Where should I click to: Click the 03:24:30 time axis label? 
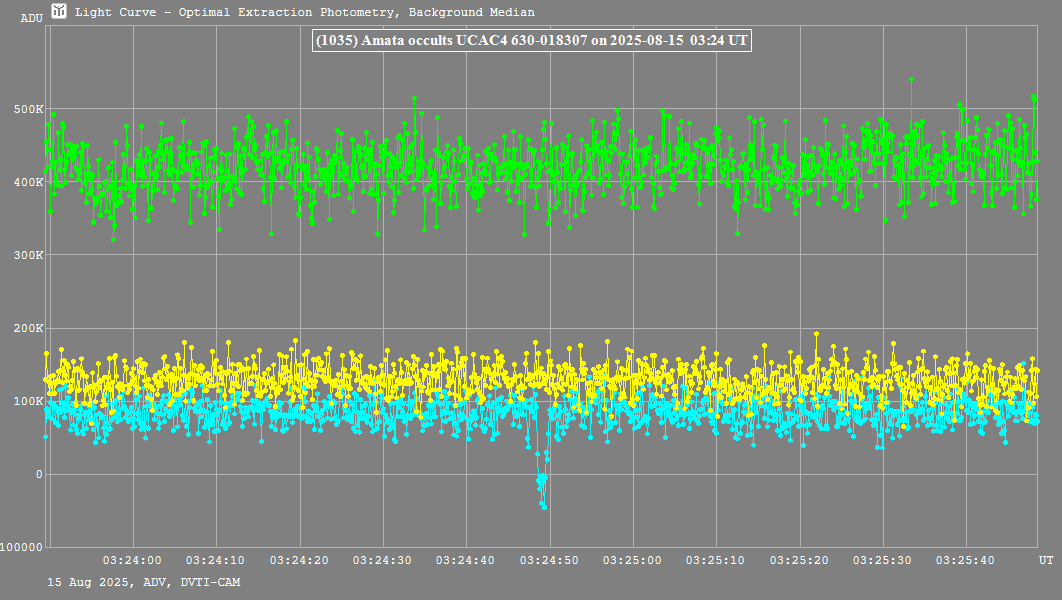pos(382,560)
